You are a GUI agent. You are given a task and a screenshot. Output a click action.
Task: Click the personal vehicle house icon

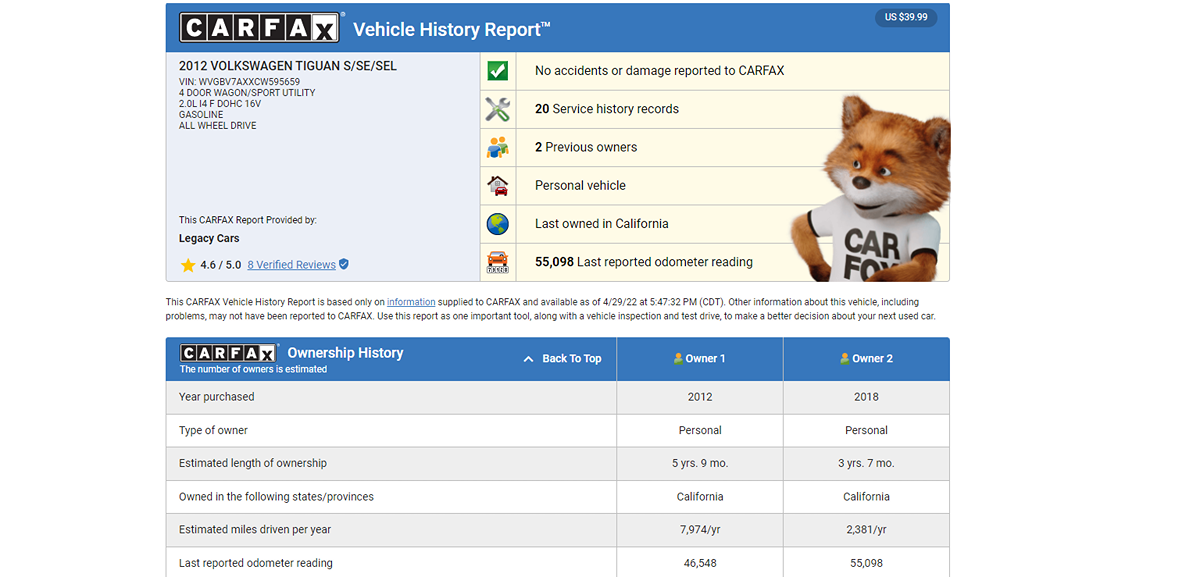tap(497, 185)
